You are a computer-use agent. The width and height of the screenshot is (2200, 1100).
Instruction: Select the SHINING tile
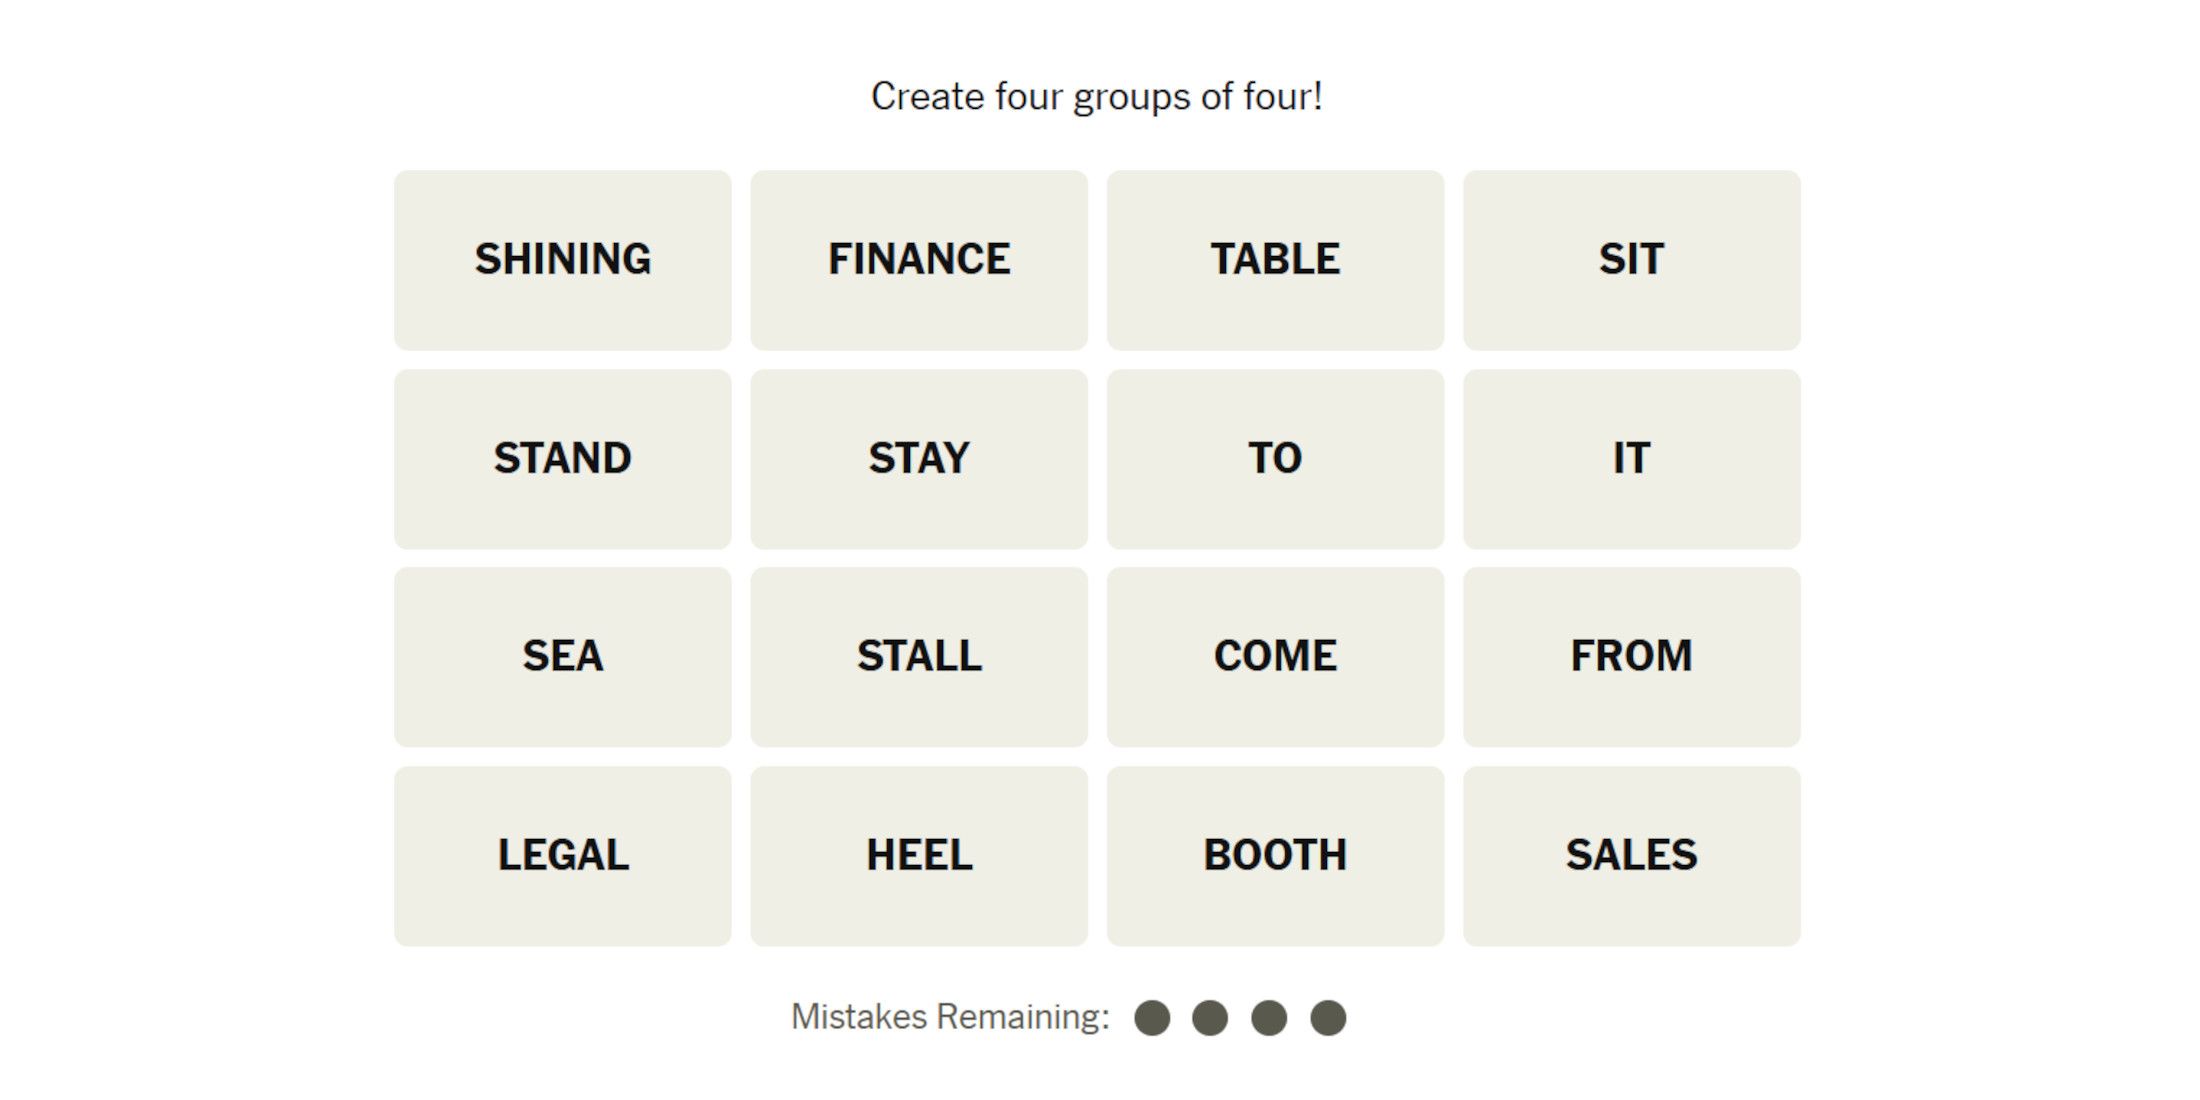[x=562, y=260]
